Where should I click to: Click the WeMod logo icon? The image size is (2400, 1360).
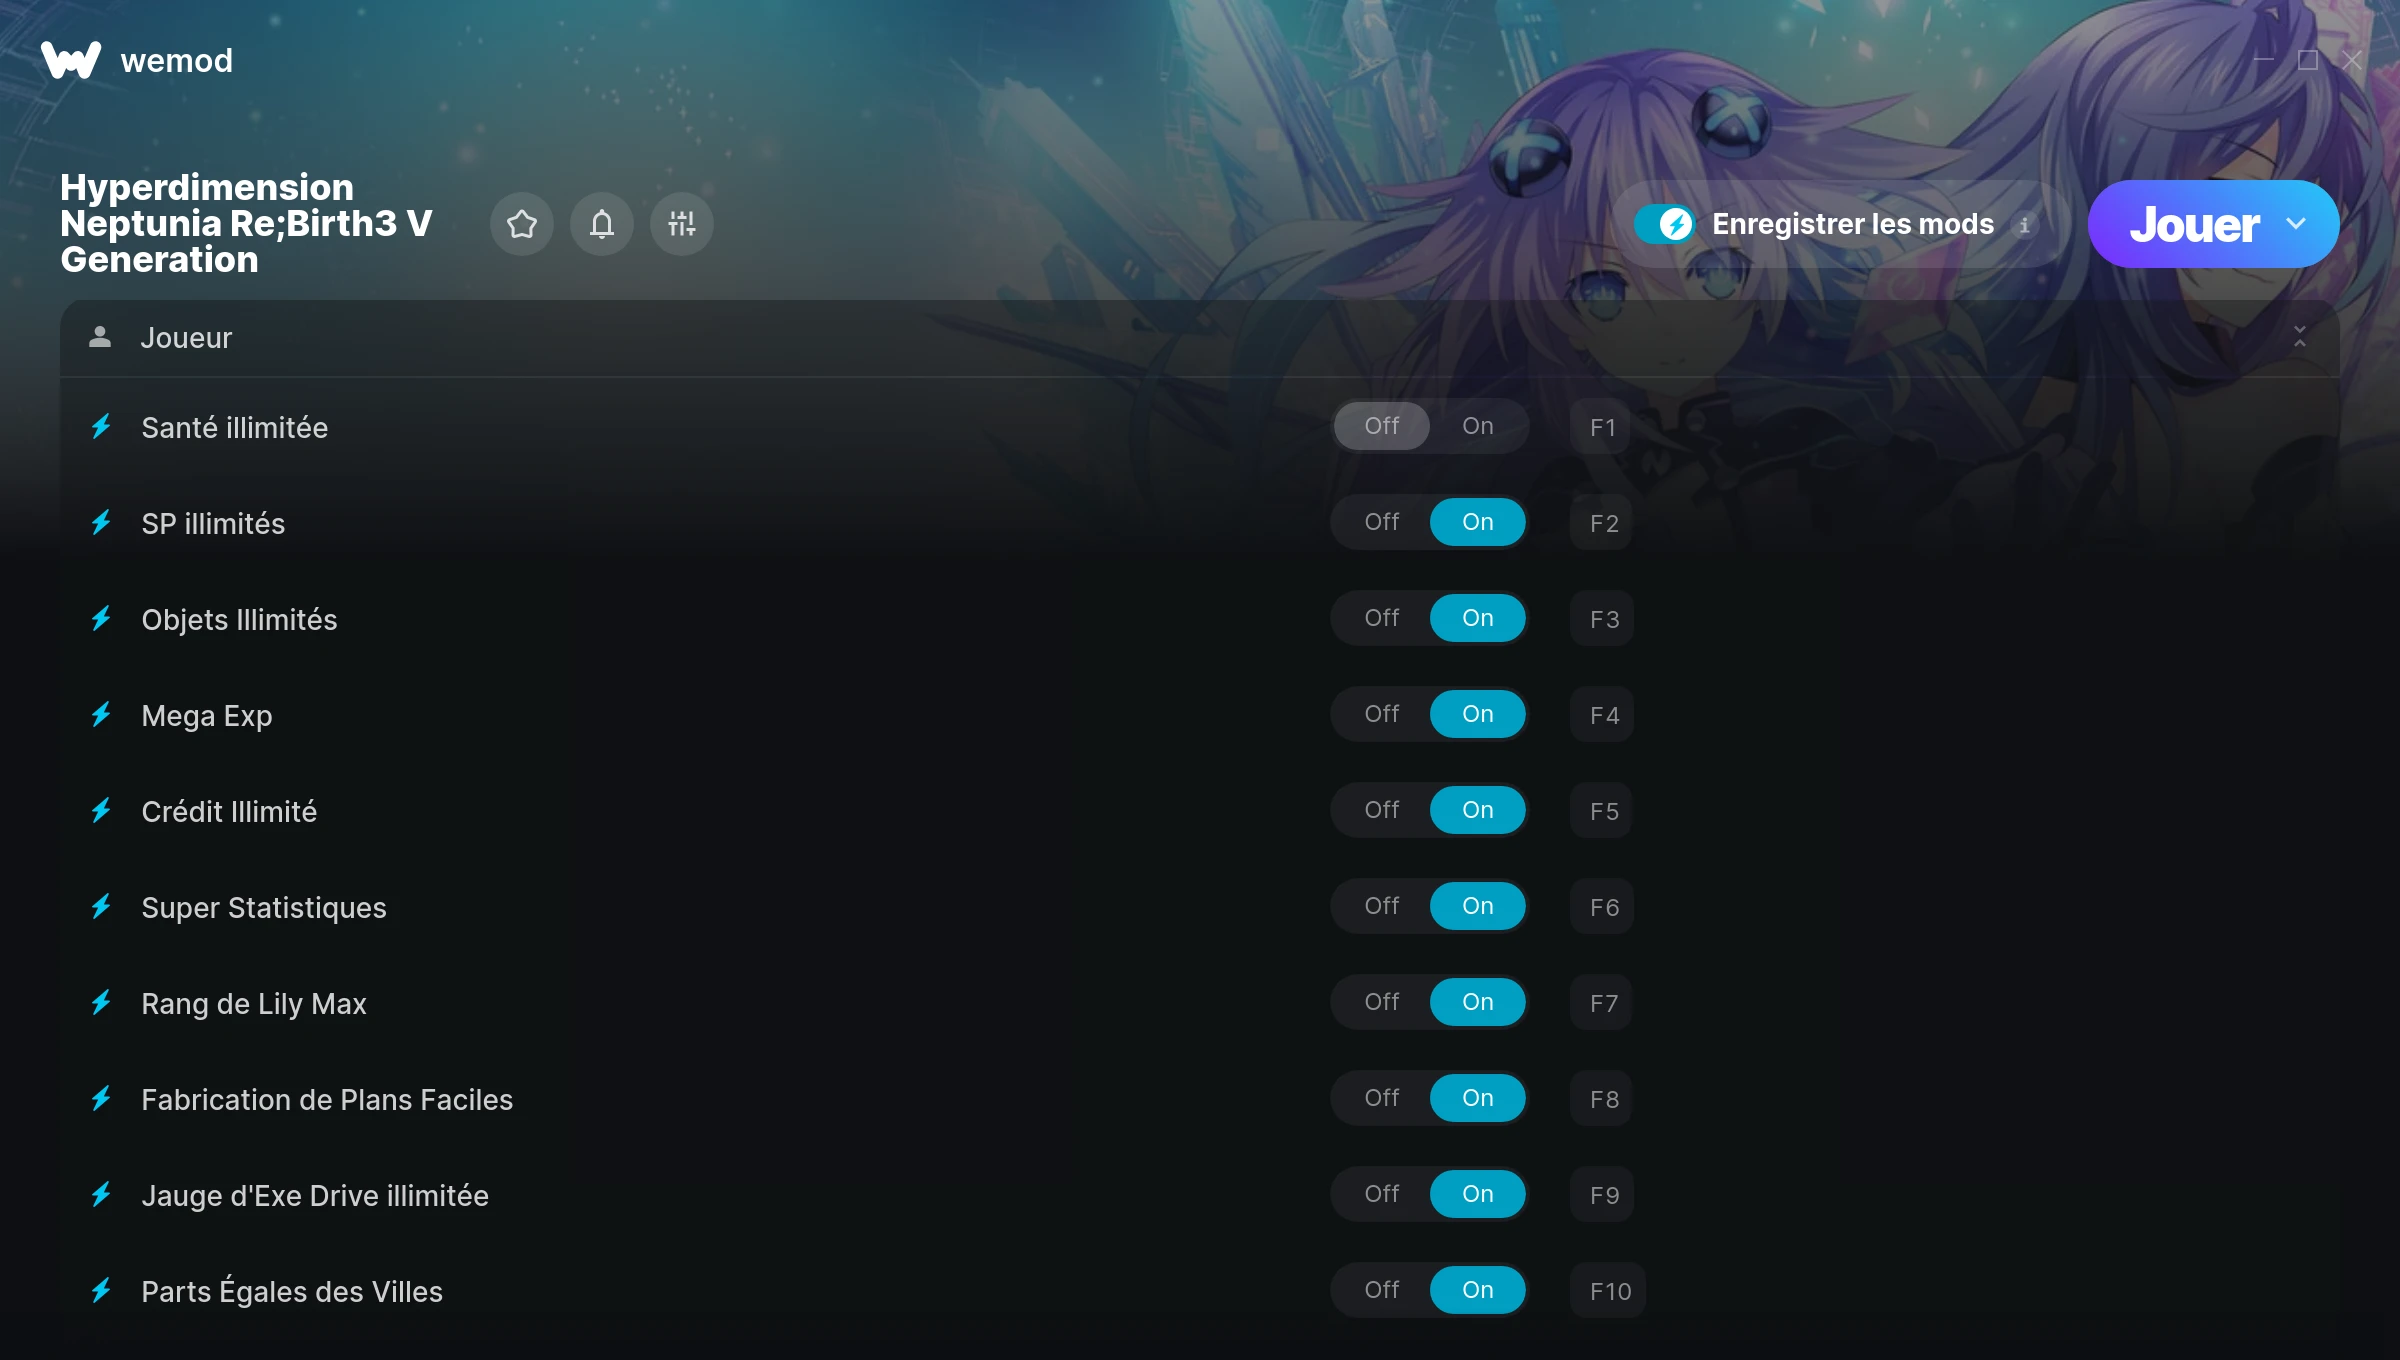pos(70,60)
